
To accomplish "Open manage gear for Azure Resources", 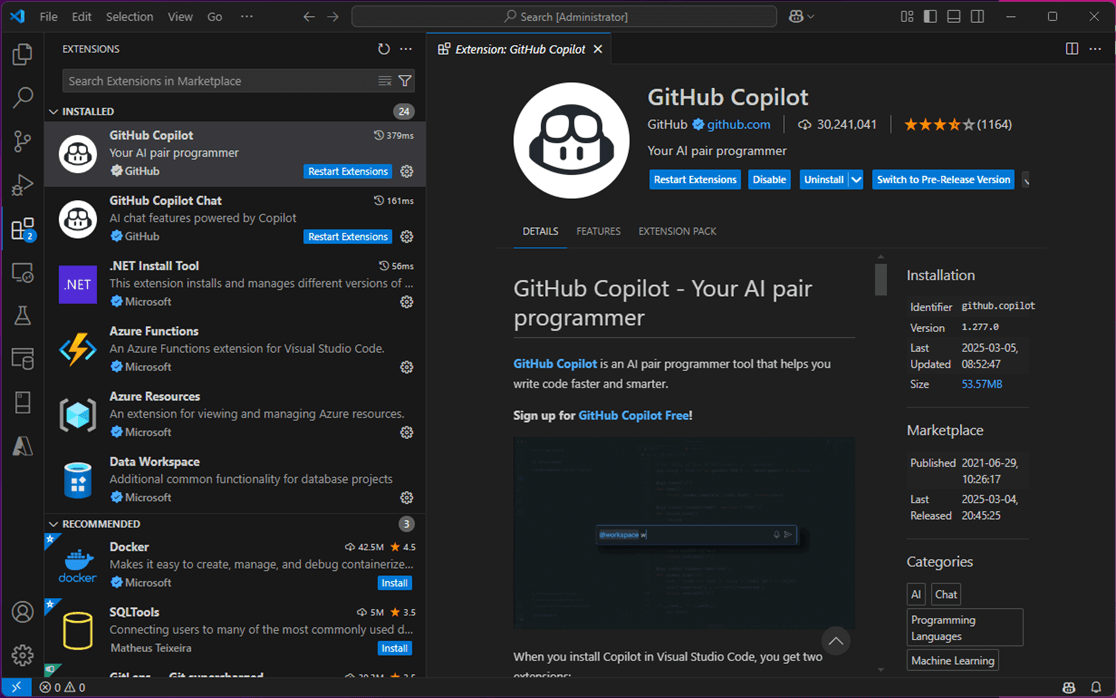I will pos(406,433).
